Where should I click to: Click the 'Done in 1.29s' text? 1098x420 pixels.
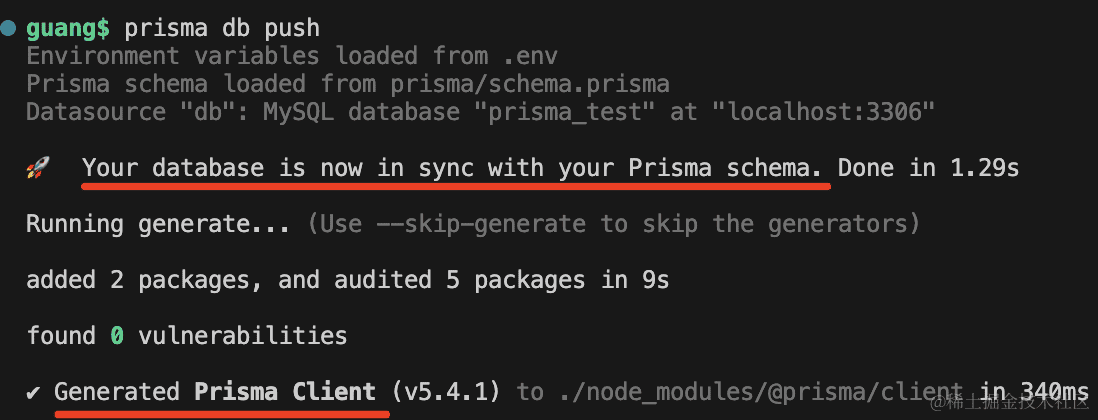[929, 168]
